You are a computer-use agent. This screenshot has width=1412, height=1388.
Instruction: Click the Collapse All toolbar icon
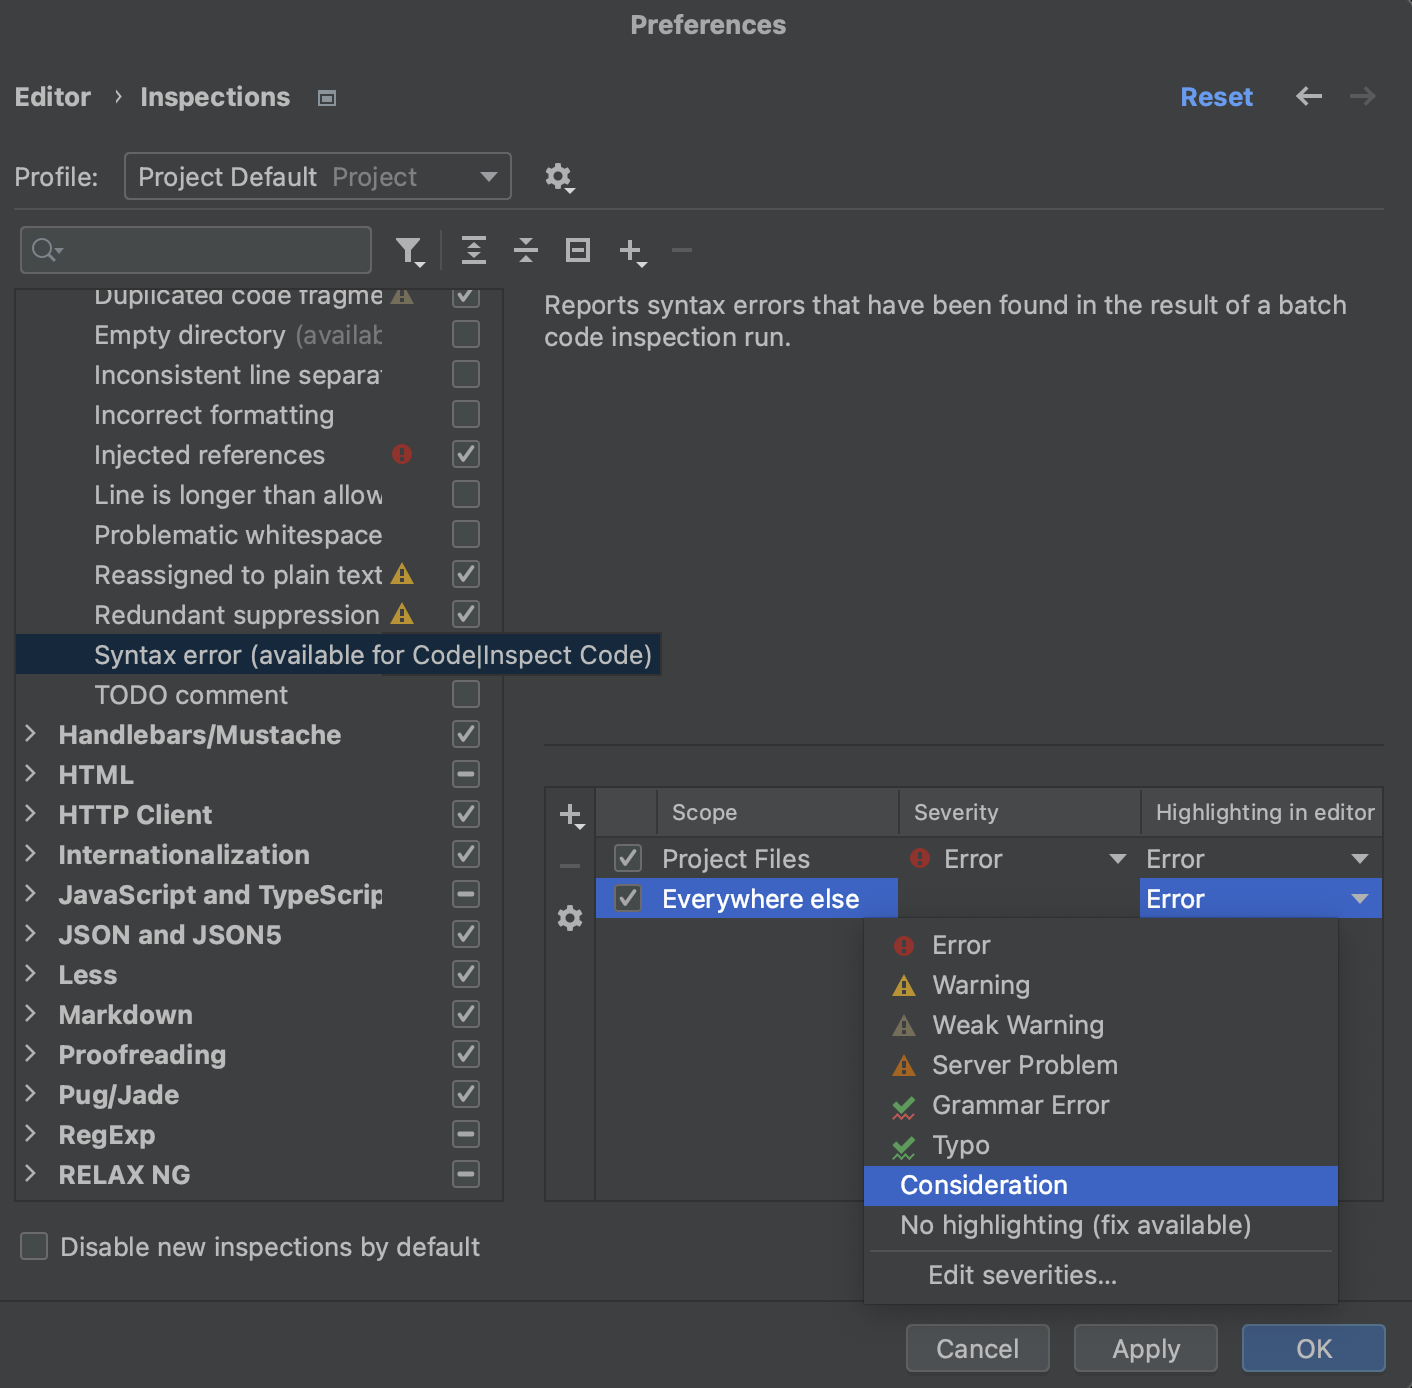pyautogui.click(x=526, y=250)
